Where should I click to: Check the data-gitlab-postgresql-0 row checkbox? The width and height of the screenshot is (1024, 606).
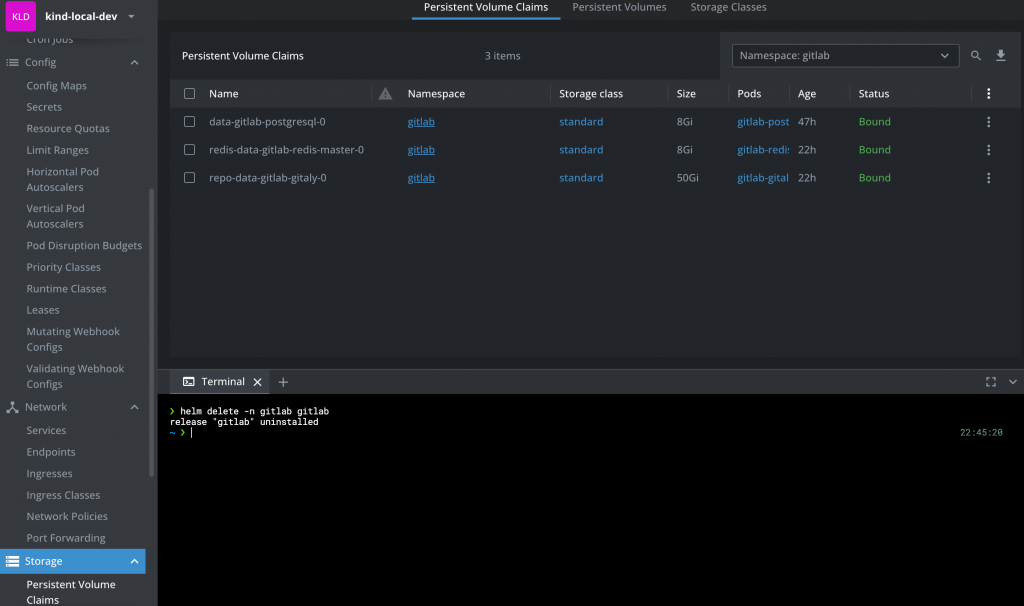tap(189, 121)
